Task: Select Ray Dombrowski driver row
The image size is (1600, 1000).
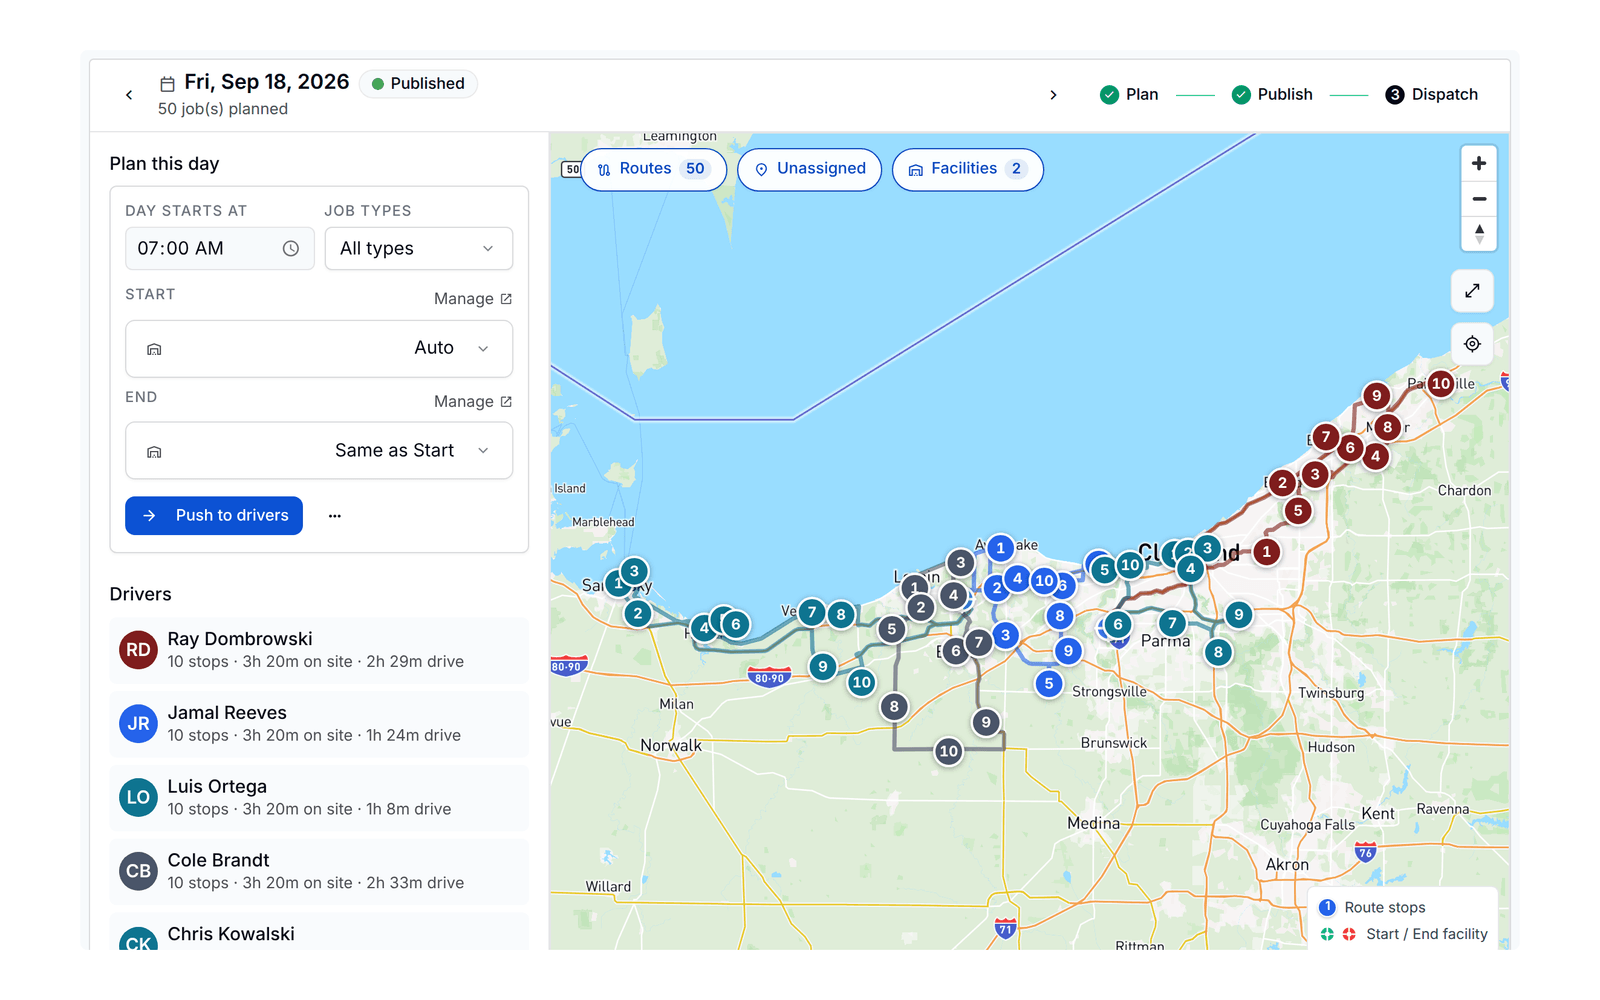Action: point(319,651)
